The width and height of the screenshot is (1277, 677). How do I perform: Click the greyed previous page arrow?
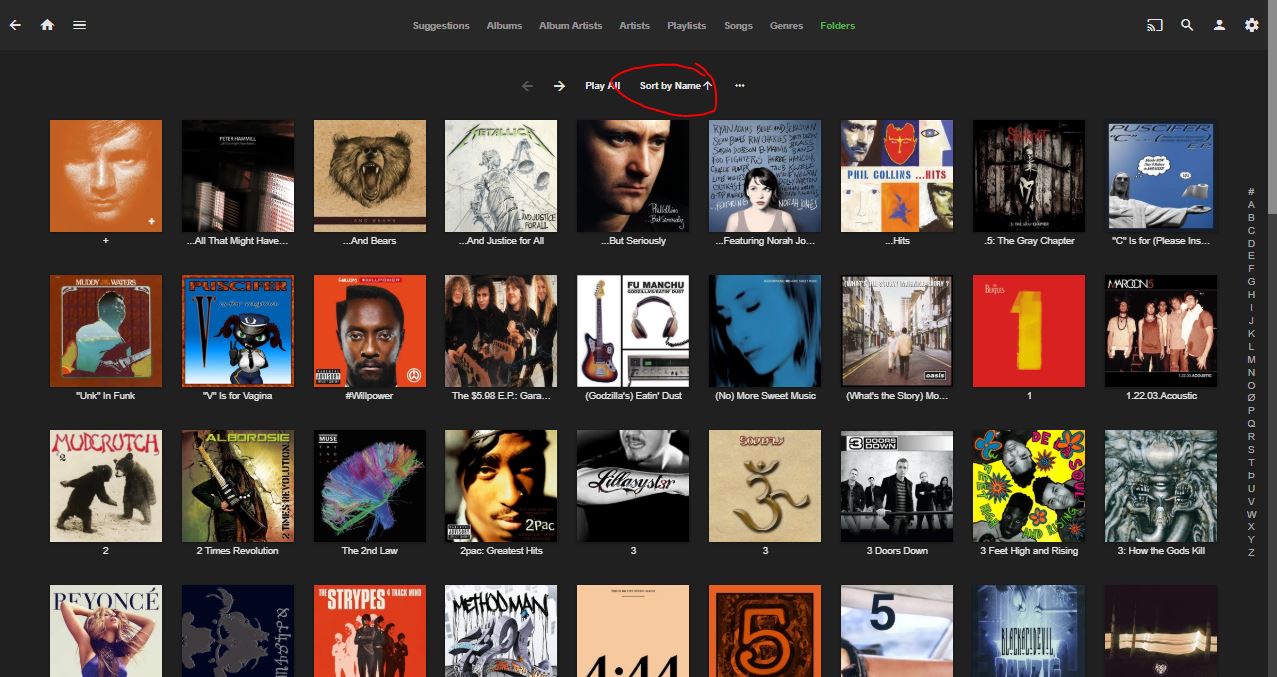pyautogui.click(x=527, y=86)
